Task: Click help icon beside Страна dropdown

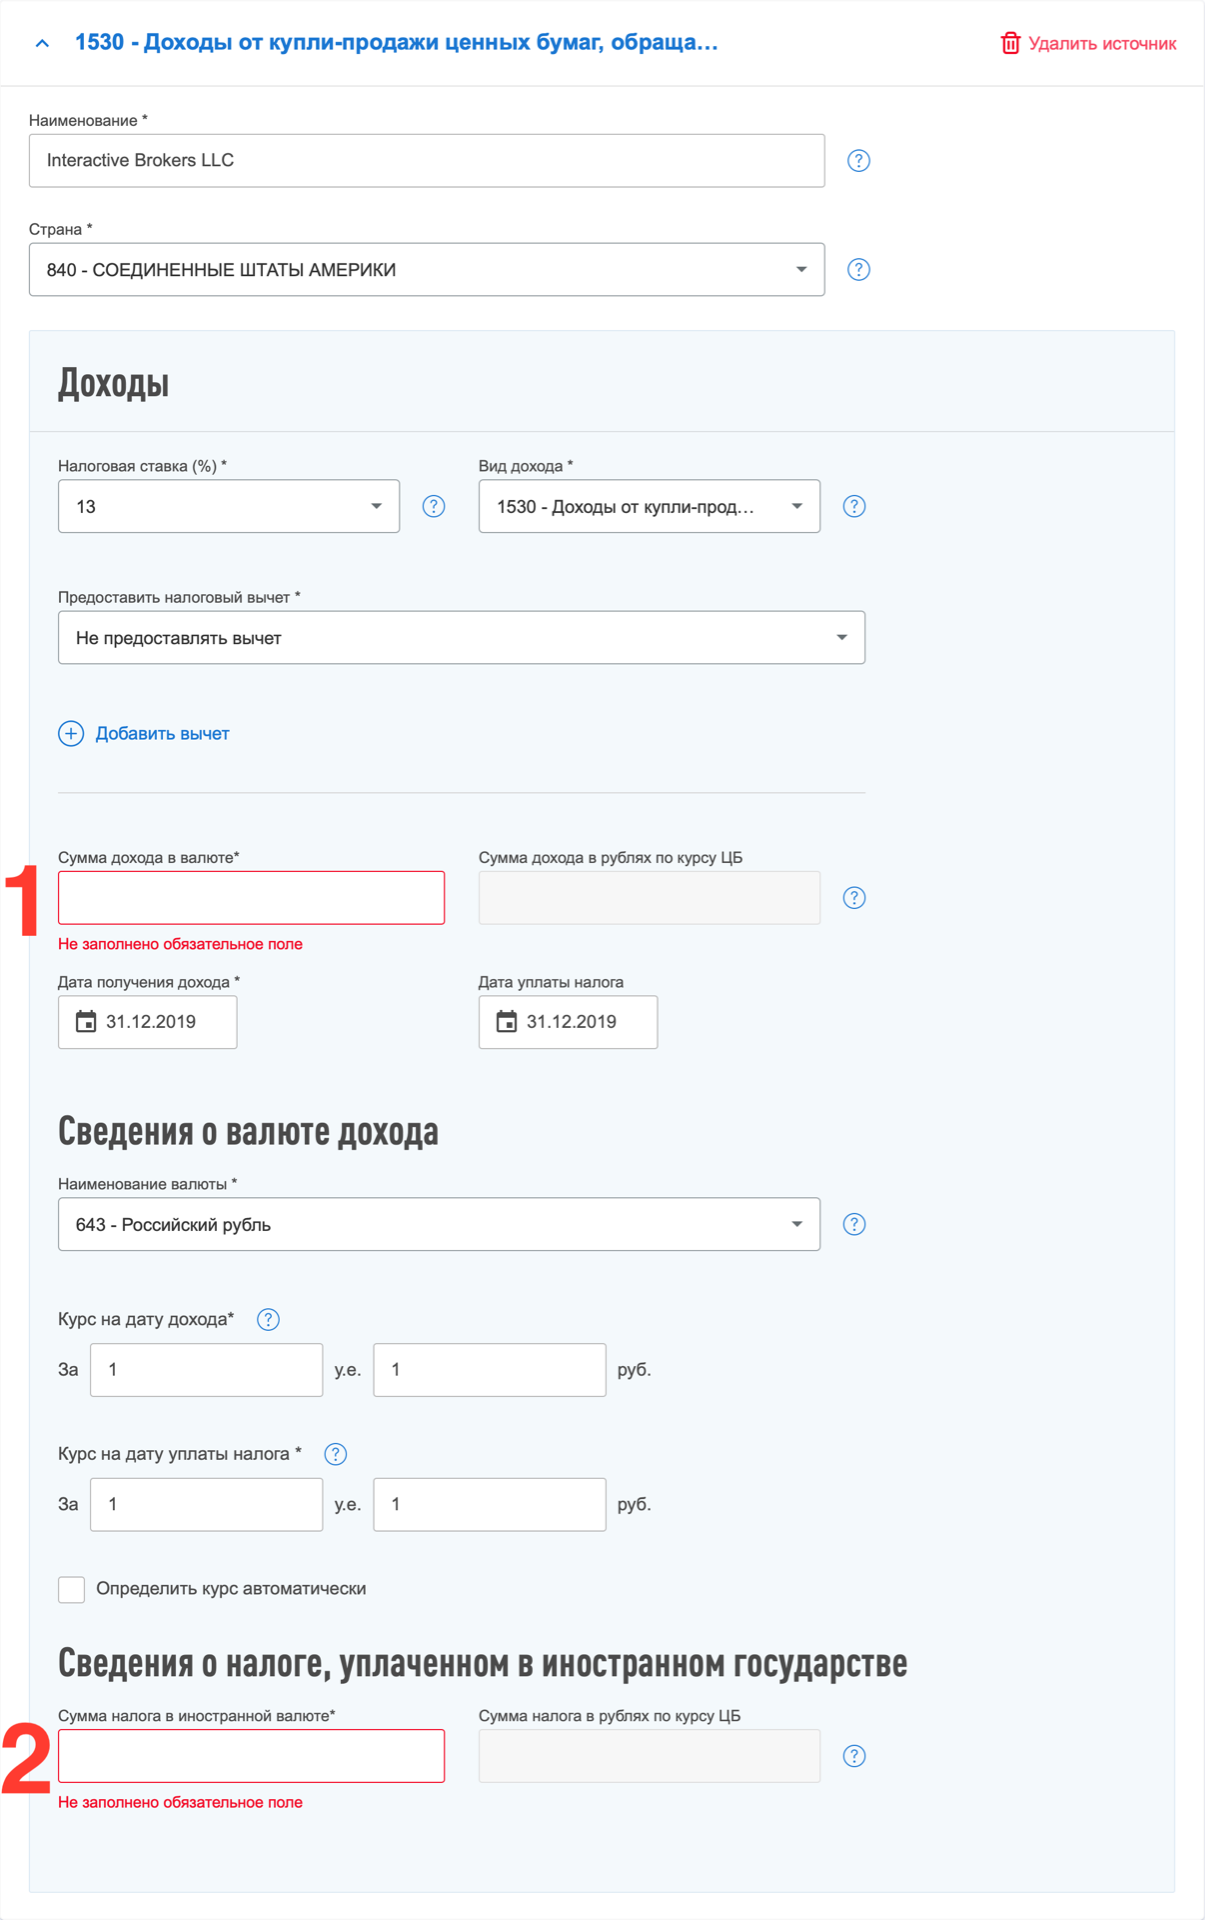Action: point(858,270)
